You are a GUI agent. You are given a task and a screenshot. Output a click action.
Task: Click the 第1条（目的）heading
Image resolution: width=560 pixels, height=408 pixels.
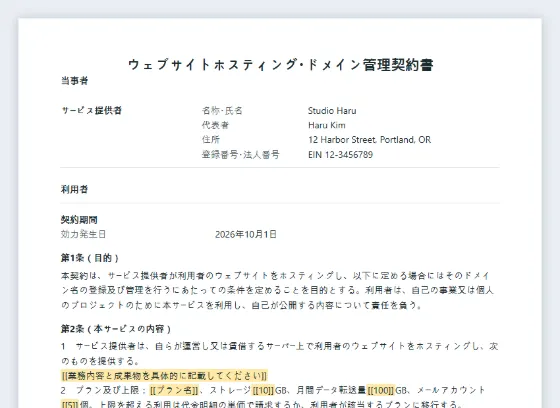pyautogui.click(x=90, y=258)
